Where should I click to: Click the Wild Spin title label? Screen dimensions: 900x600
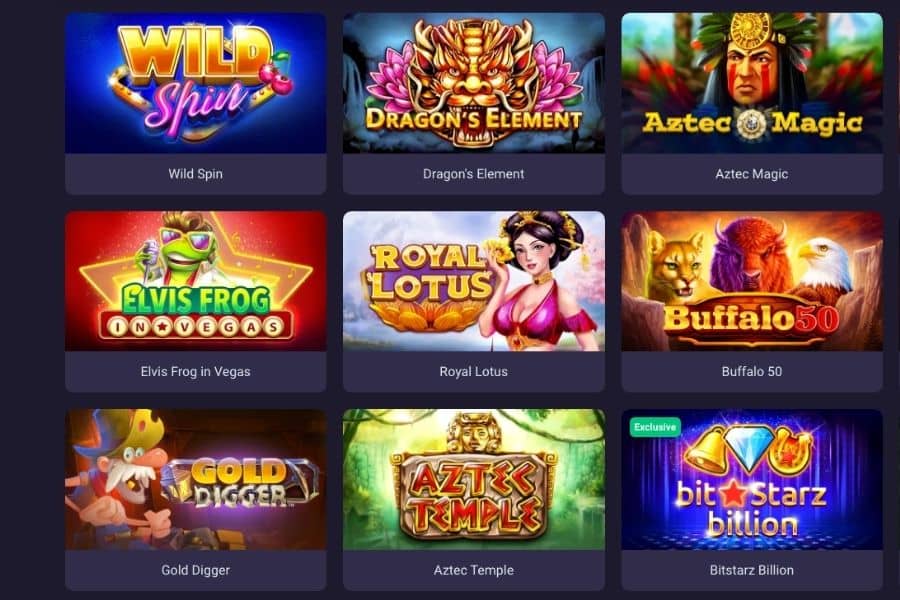point(196,173)
